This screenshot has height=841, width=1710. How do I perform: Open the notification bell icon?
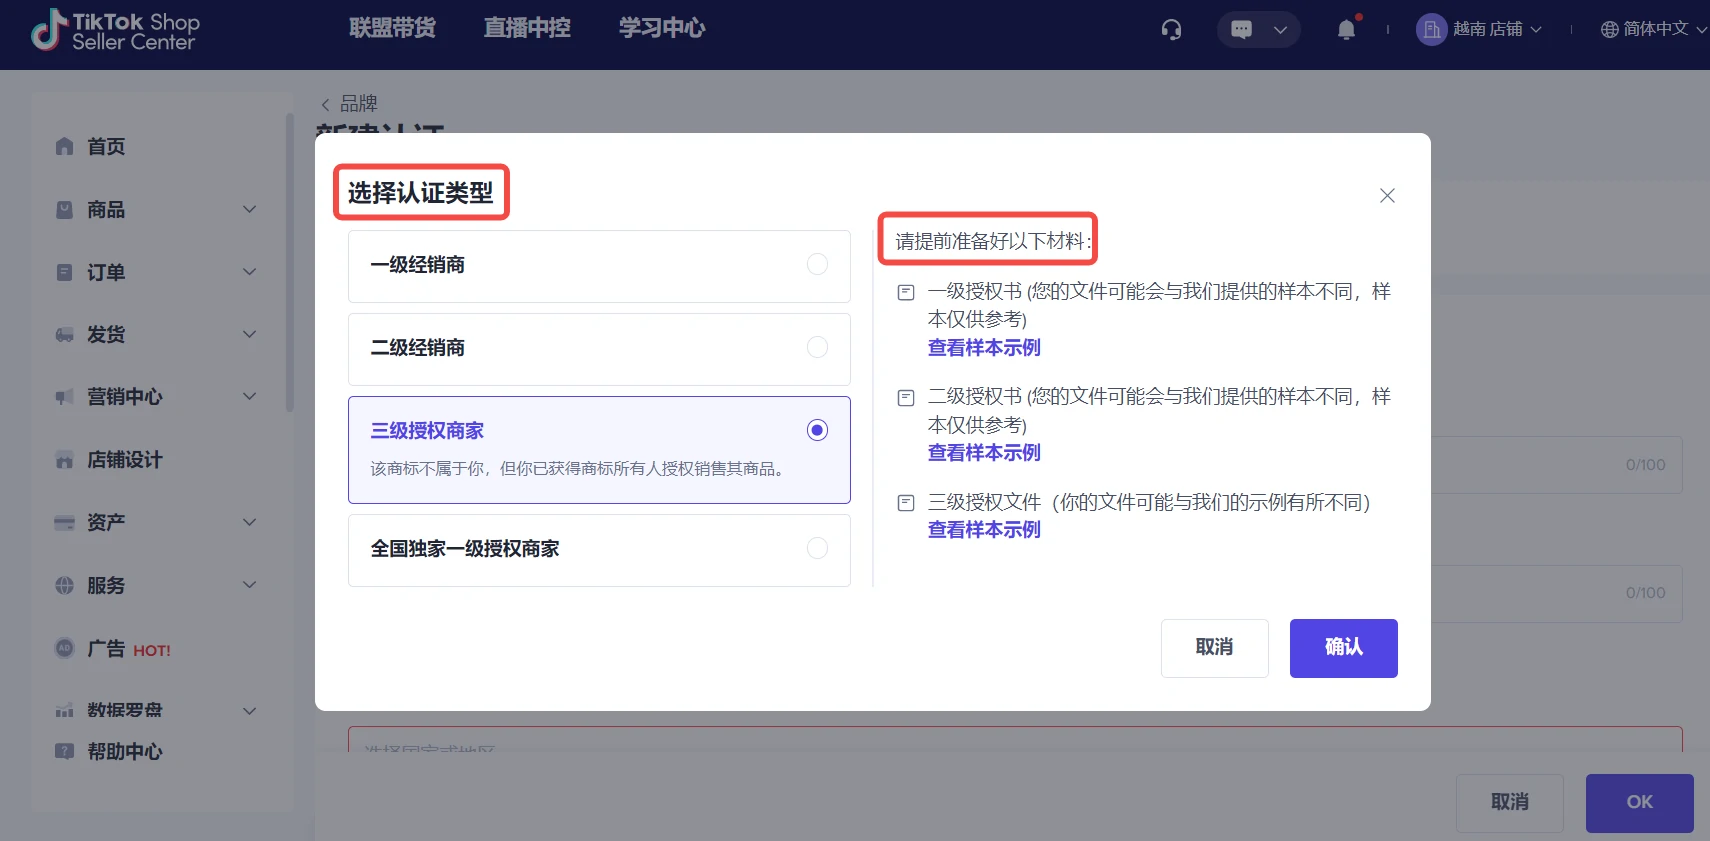(x=1346, y=30)
